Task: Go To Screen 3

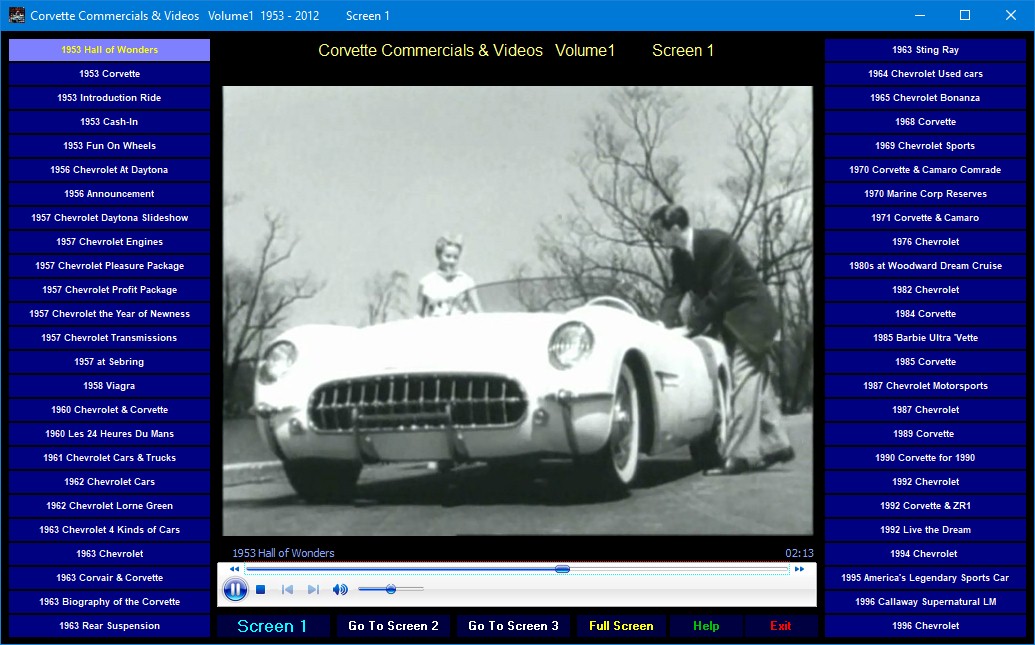Action: [514, 626]
